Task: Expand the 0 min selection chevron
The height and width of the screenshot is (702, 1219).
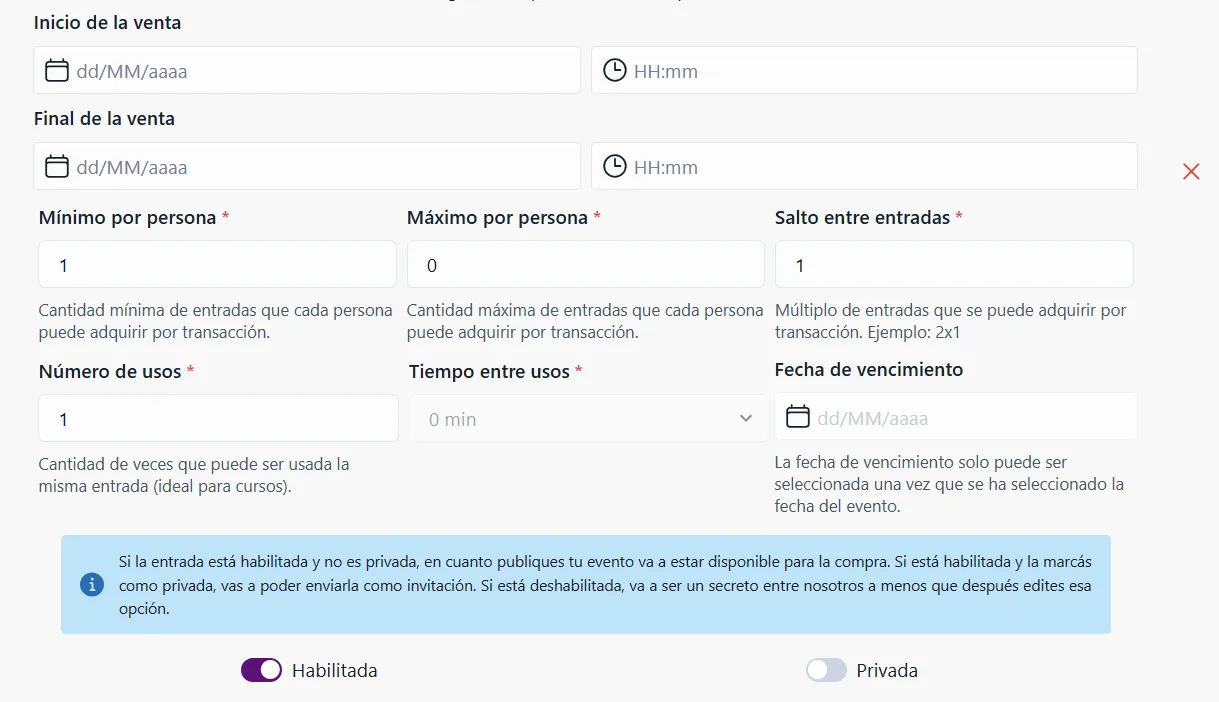Action: pyautogui.click(x=747, y=418)
